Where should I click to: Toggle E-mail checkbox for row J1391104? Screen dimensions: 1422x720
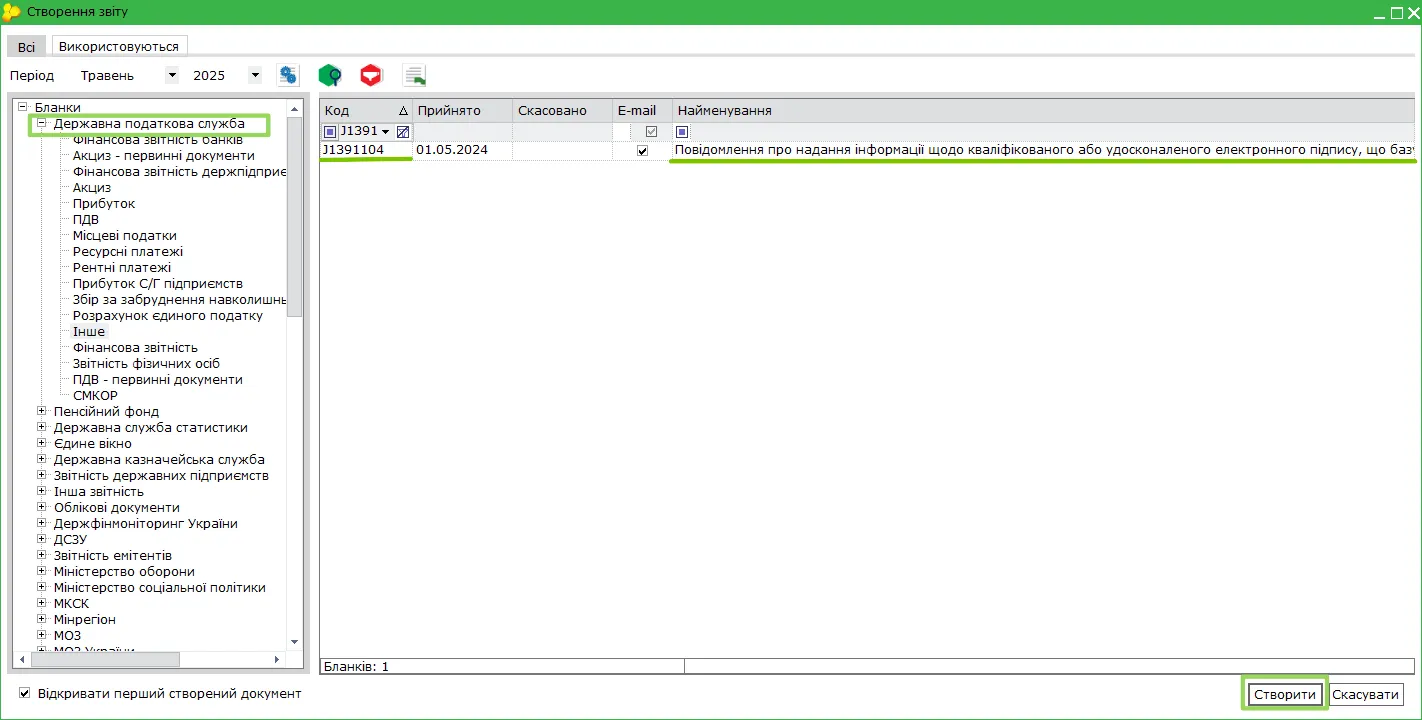pos(642,151)
